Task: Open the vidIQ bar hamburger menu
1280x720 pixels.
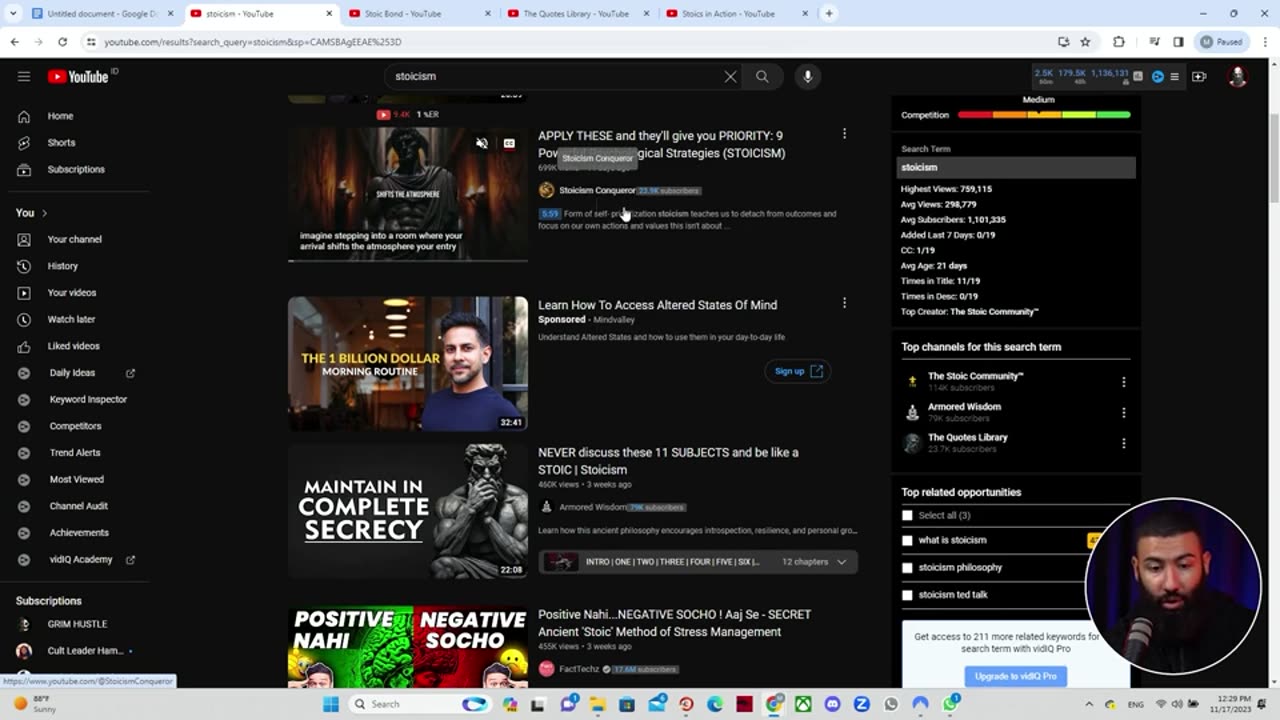Action: [1175, 76]
